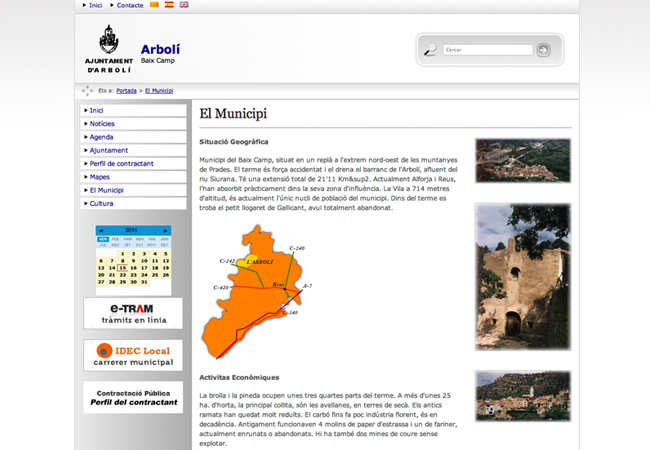Select DES month in the calendar
650x450 pixels.
(164, 245)
